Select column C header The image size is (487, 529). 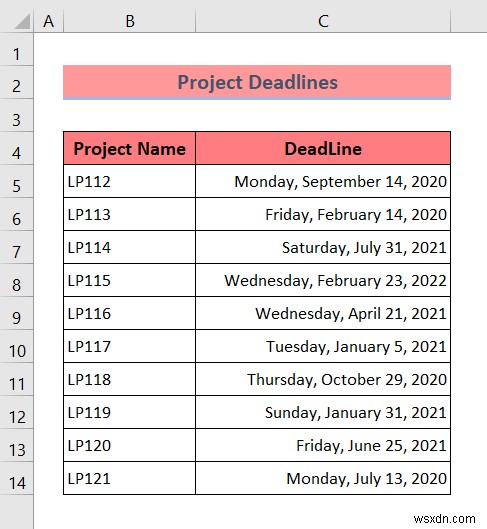(x=323, y=21)
